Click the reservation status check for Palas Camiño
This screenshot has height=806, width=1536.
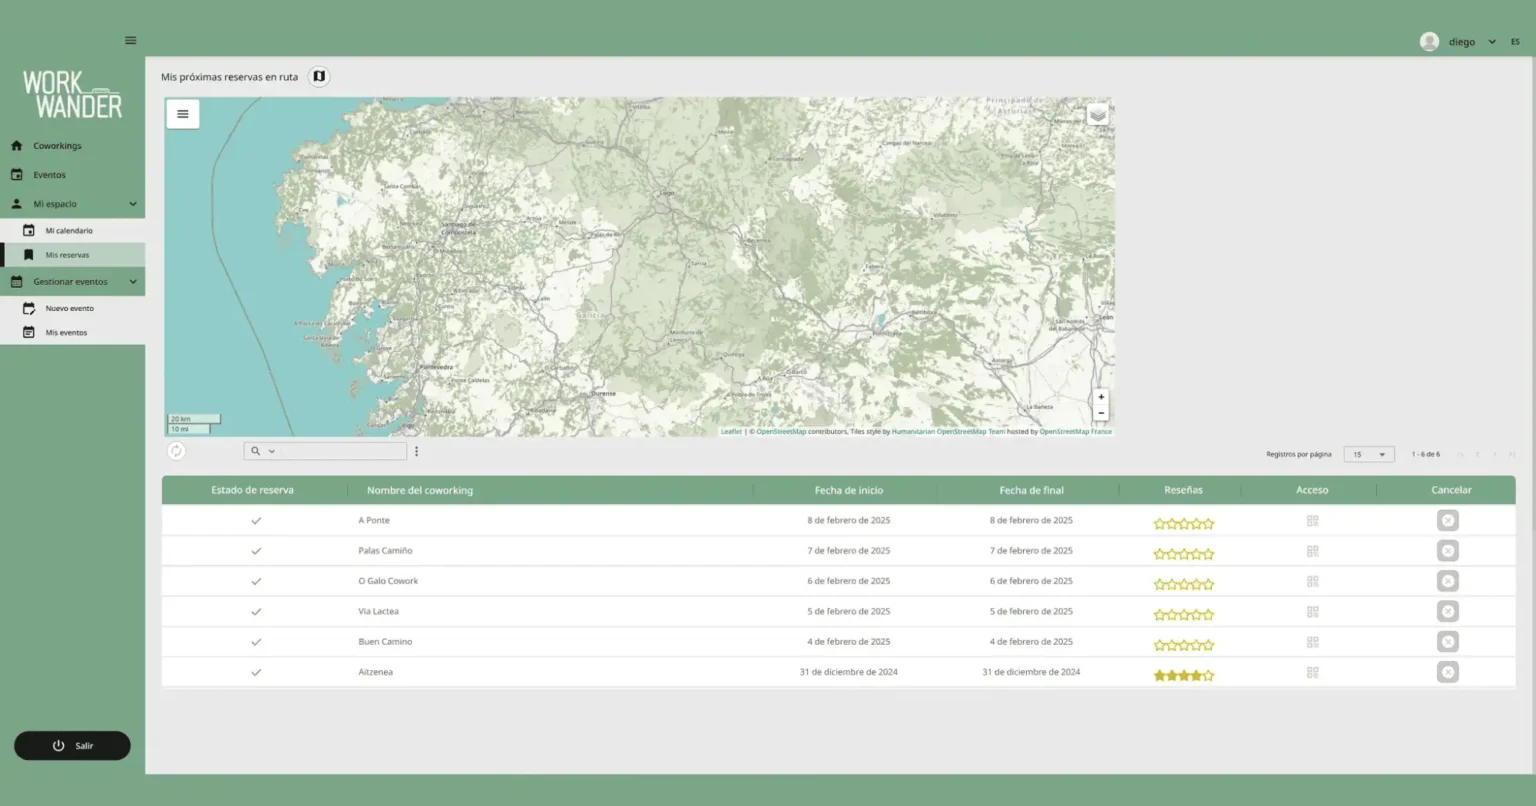[x=256, y=550]
